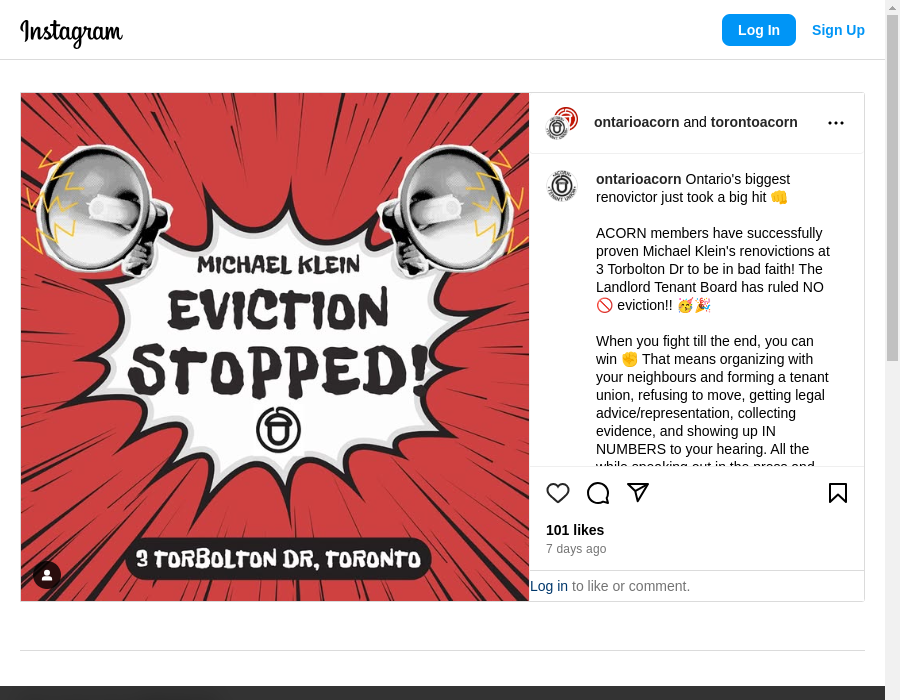Open the ontarioacorn profile in post header
The width and height of the screenshot is (900, 700).
coord(637,122)
